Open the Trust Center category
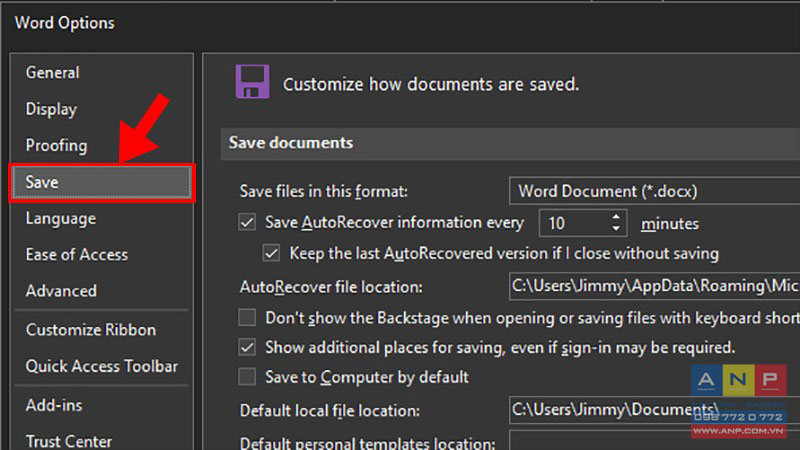Image resolution: width=800 pixels, height=450 pixels. tap(69, 441)
